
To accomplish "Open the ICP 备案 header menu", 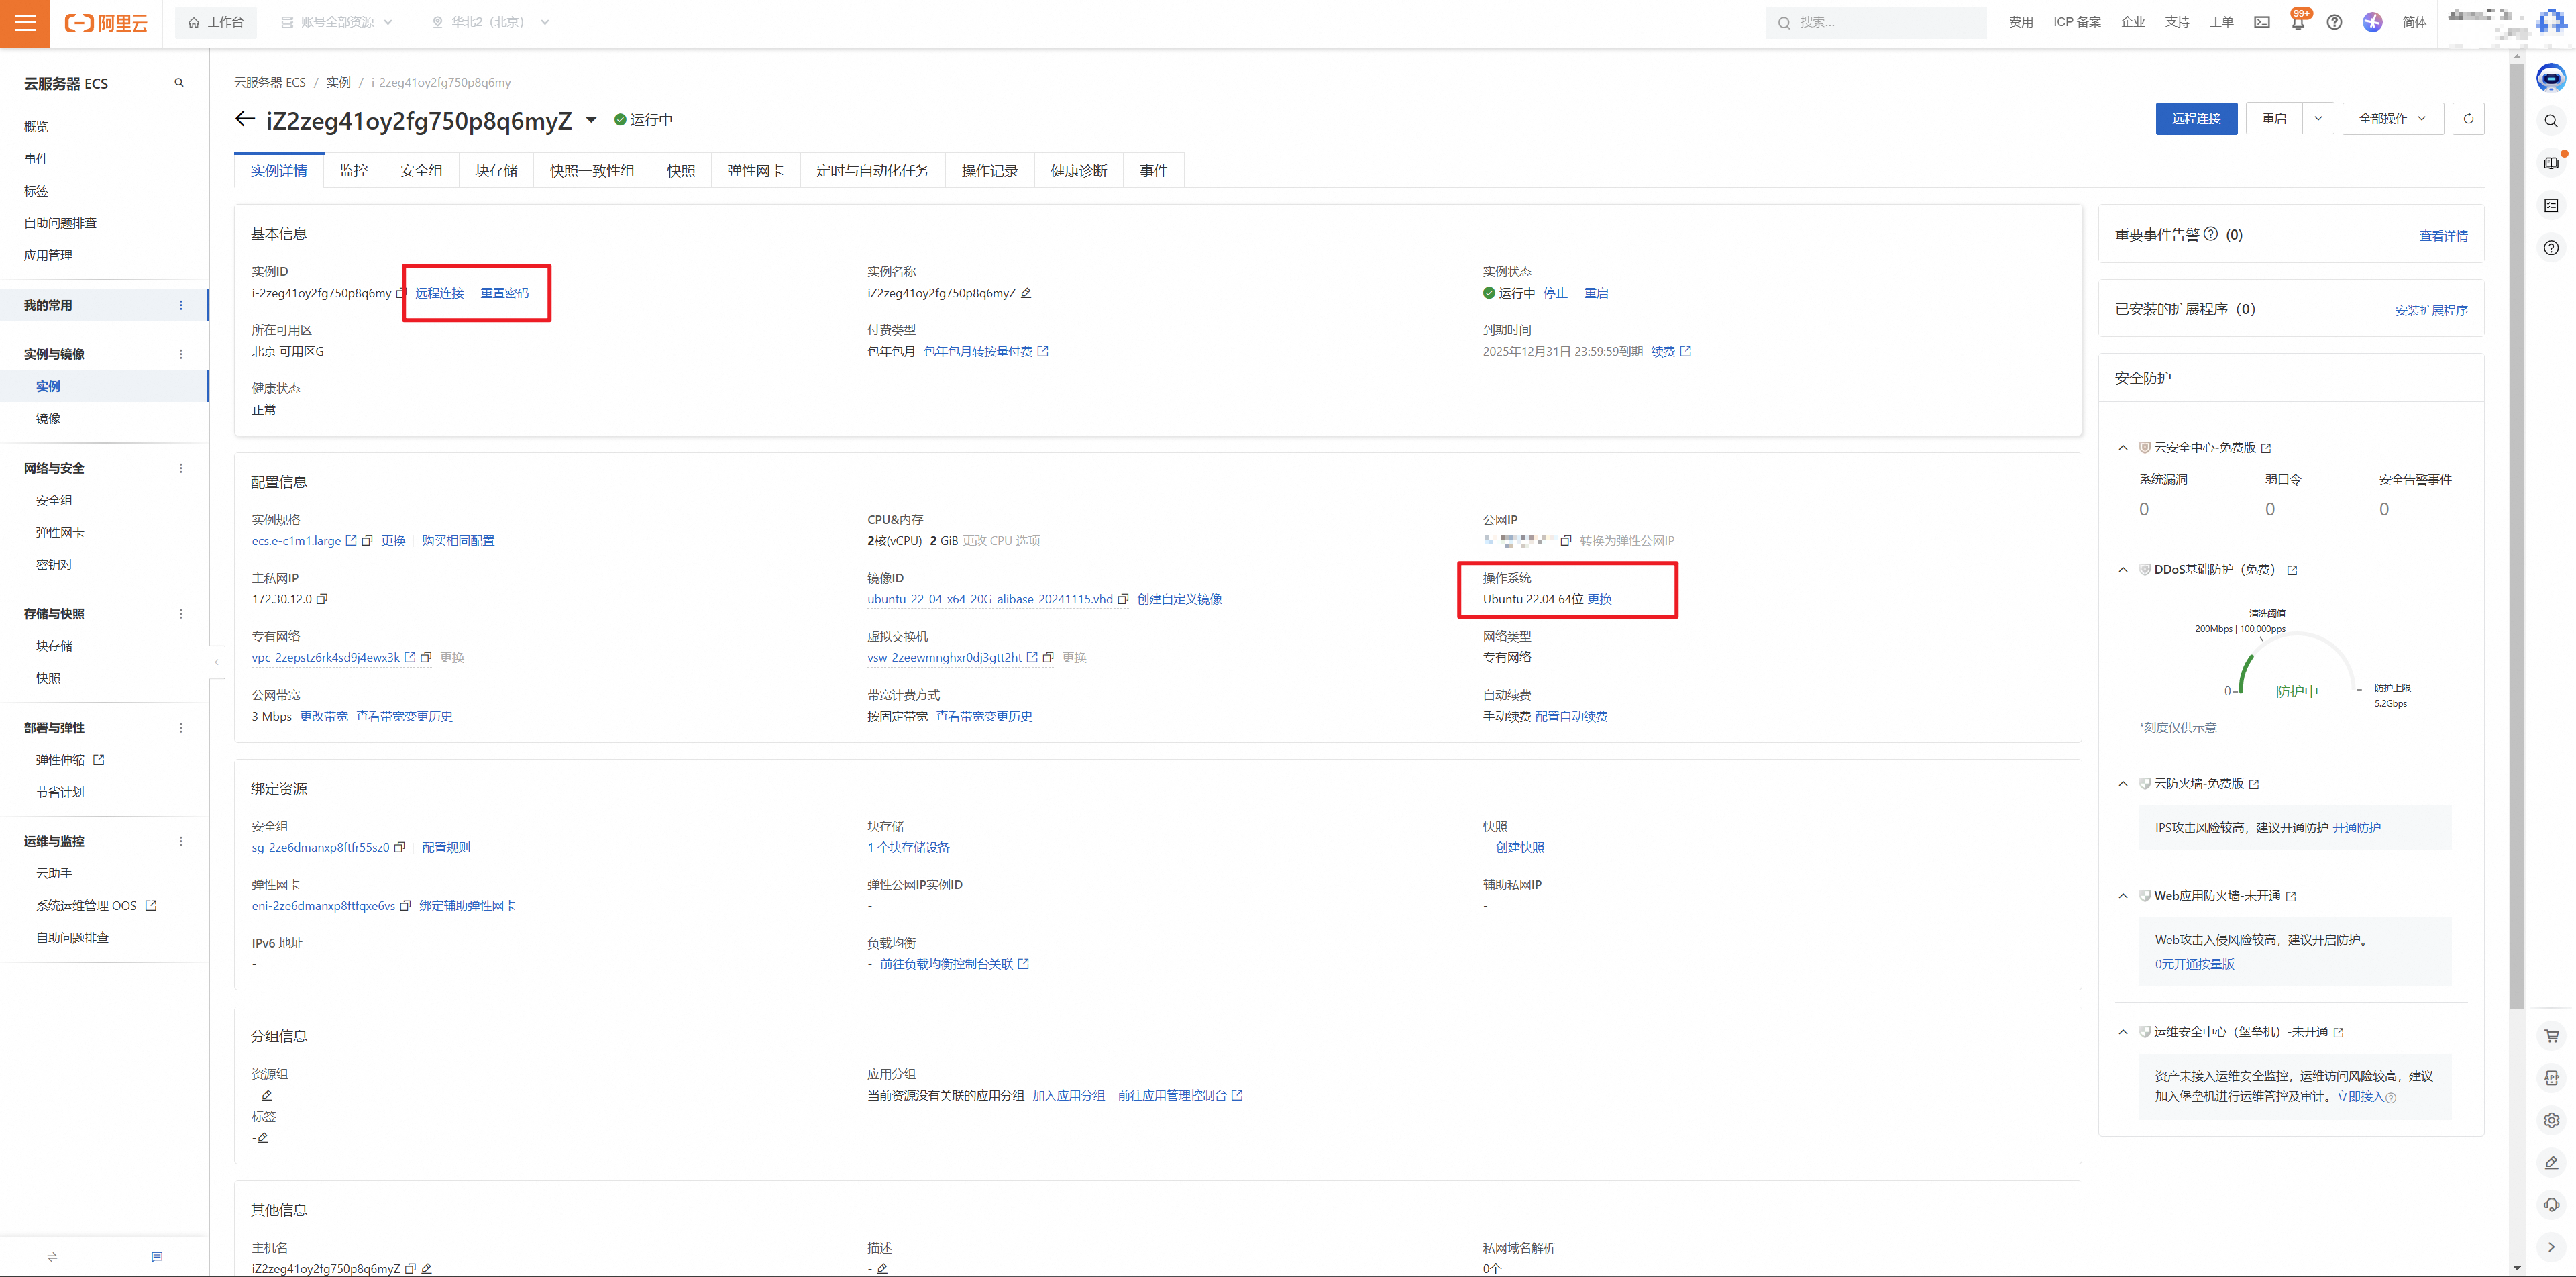I will [x=2076, y=22].
